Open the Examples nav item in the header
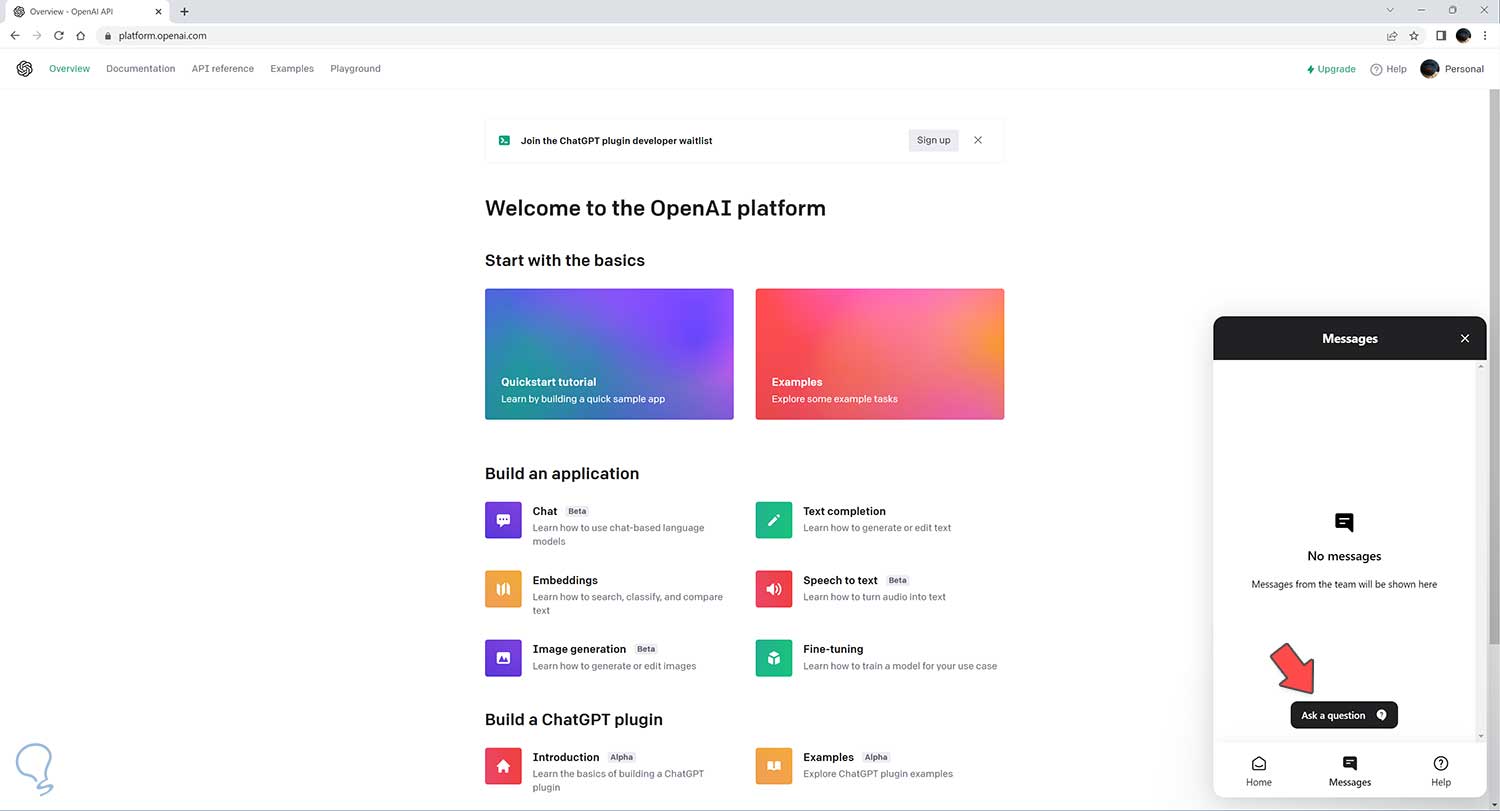This screenshot has height=811, width=1500. [x=292, y=69]
